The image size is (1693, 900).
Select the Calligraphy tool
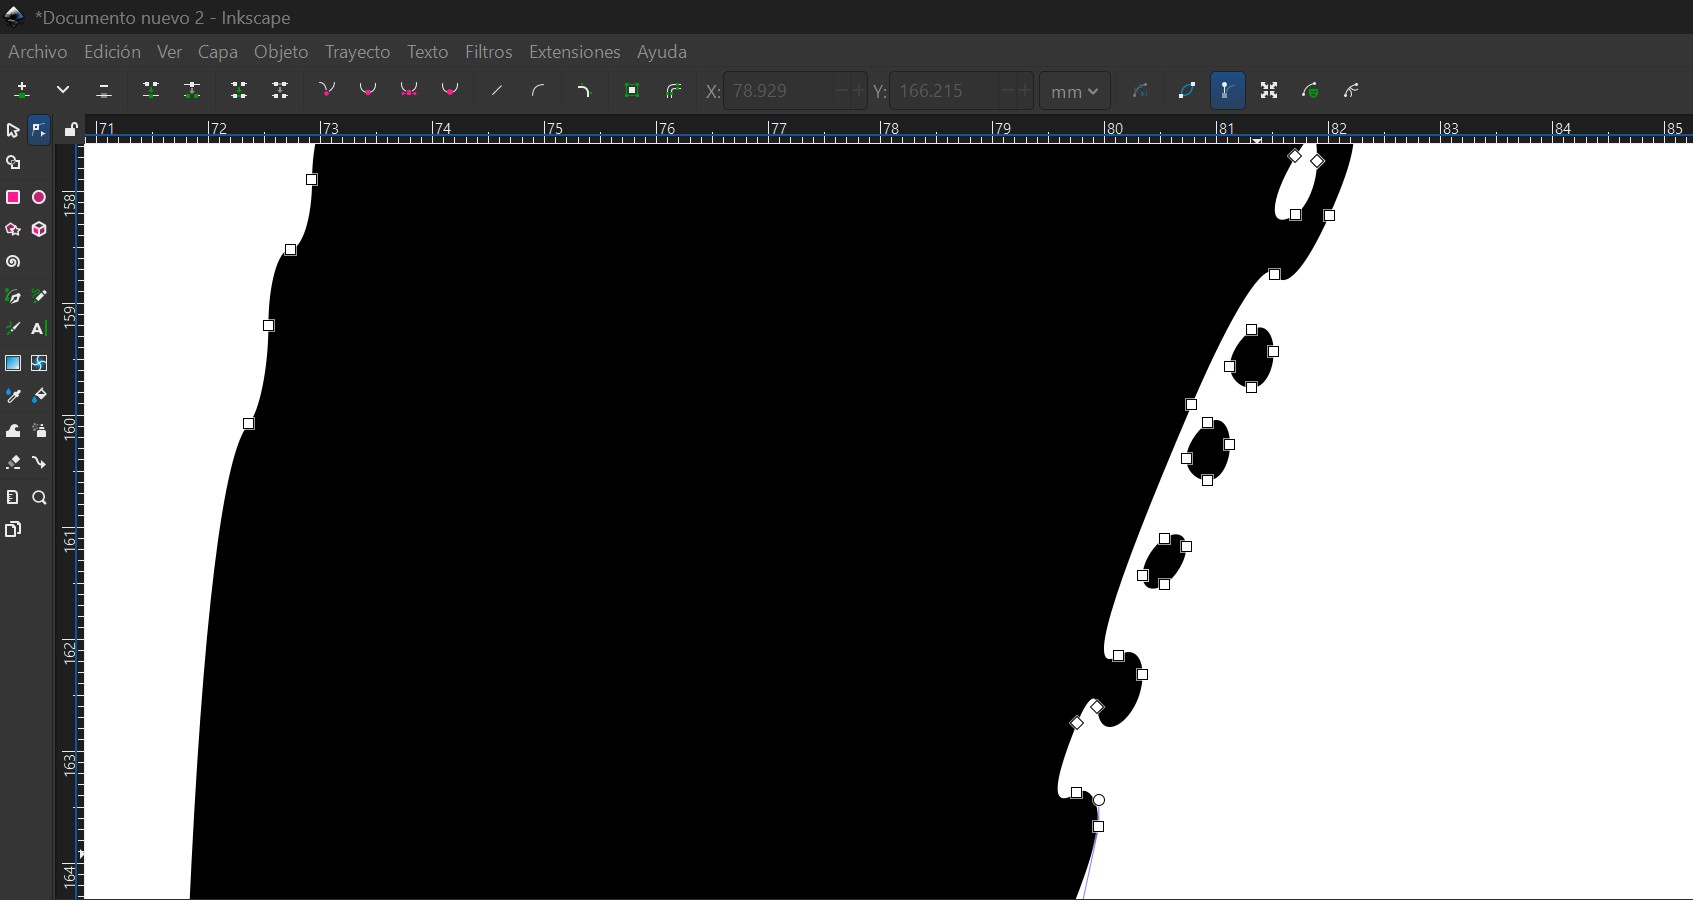click(x=13, y=329)
